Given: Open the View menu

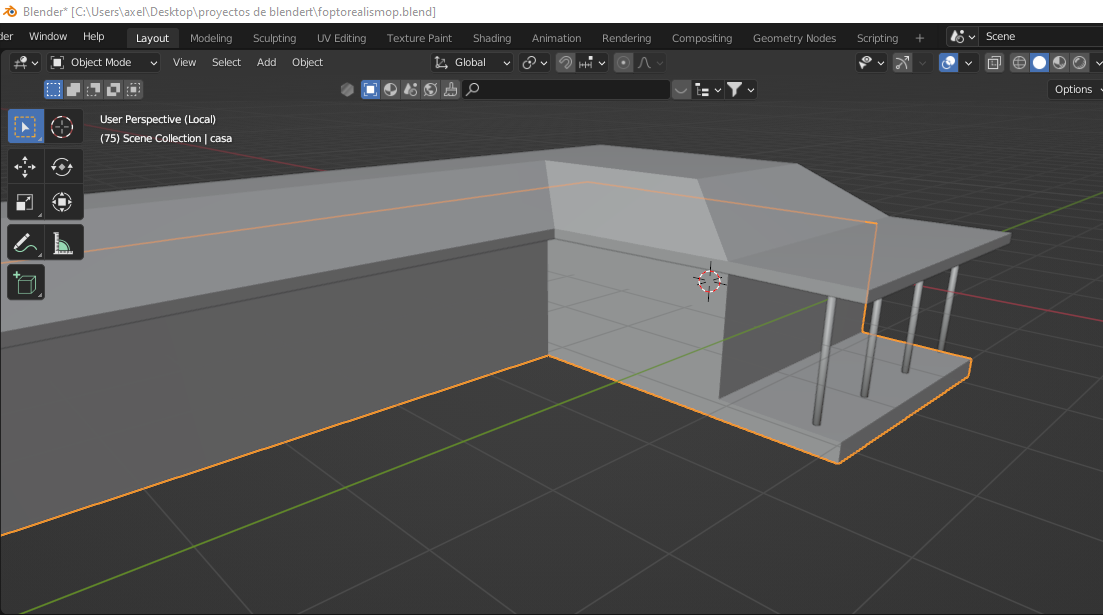Looking at the screenshot, I should [x=184, y=63].
